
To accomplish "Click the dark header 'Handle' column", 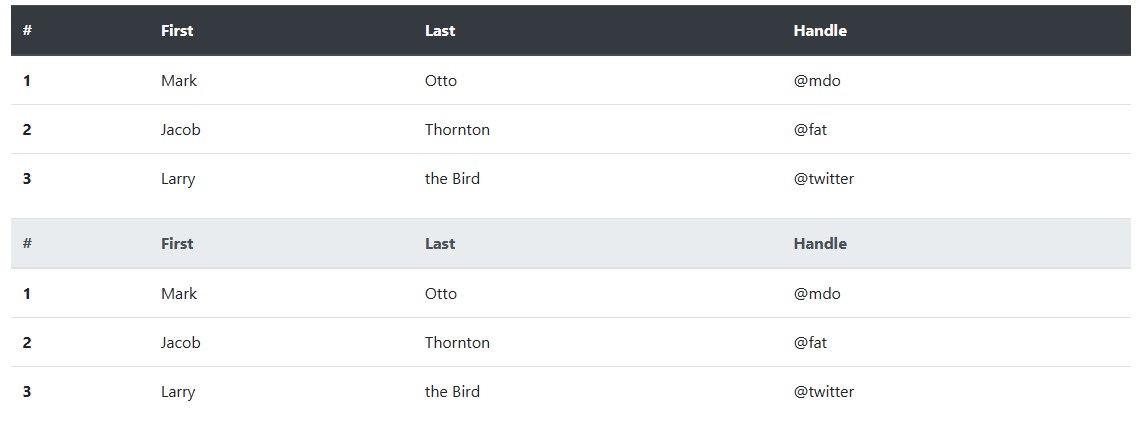I will click(x=820, y=31).
